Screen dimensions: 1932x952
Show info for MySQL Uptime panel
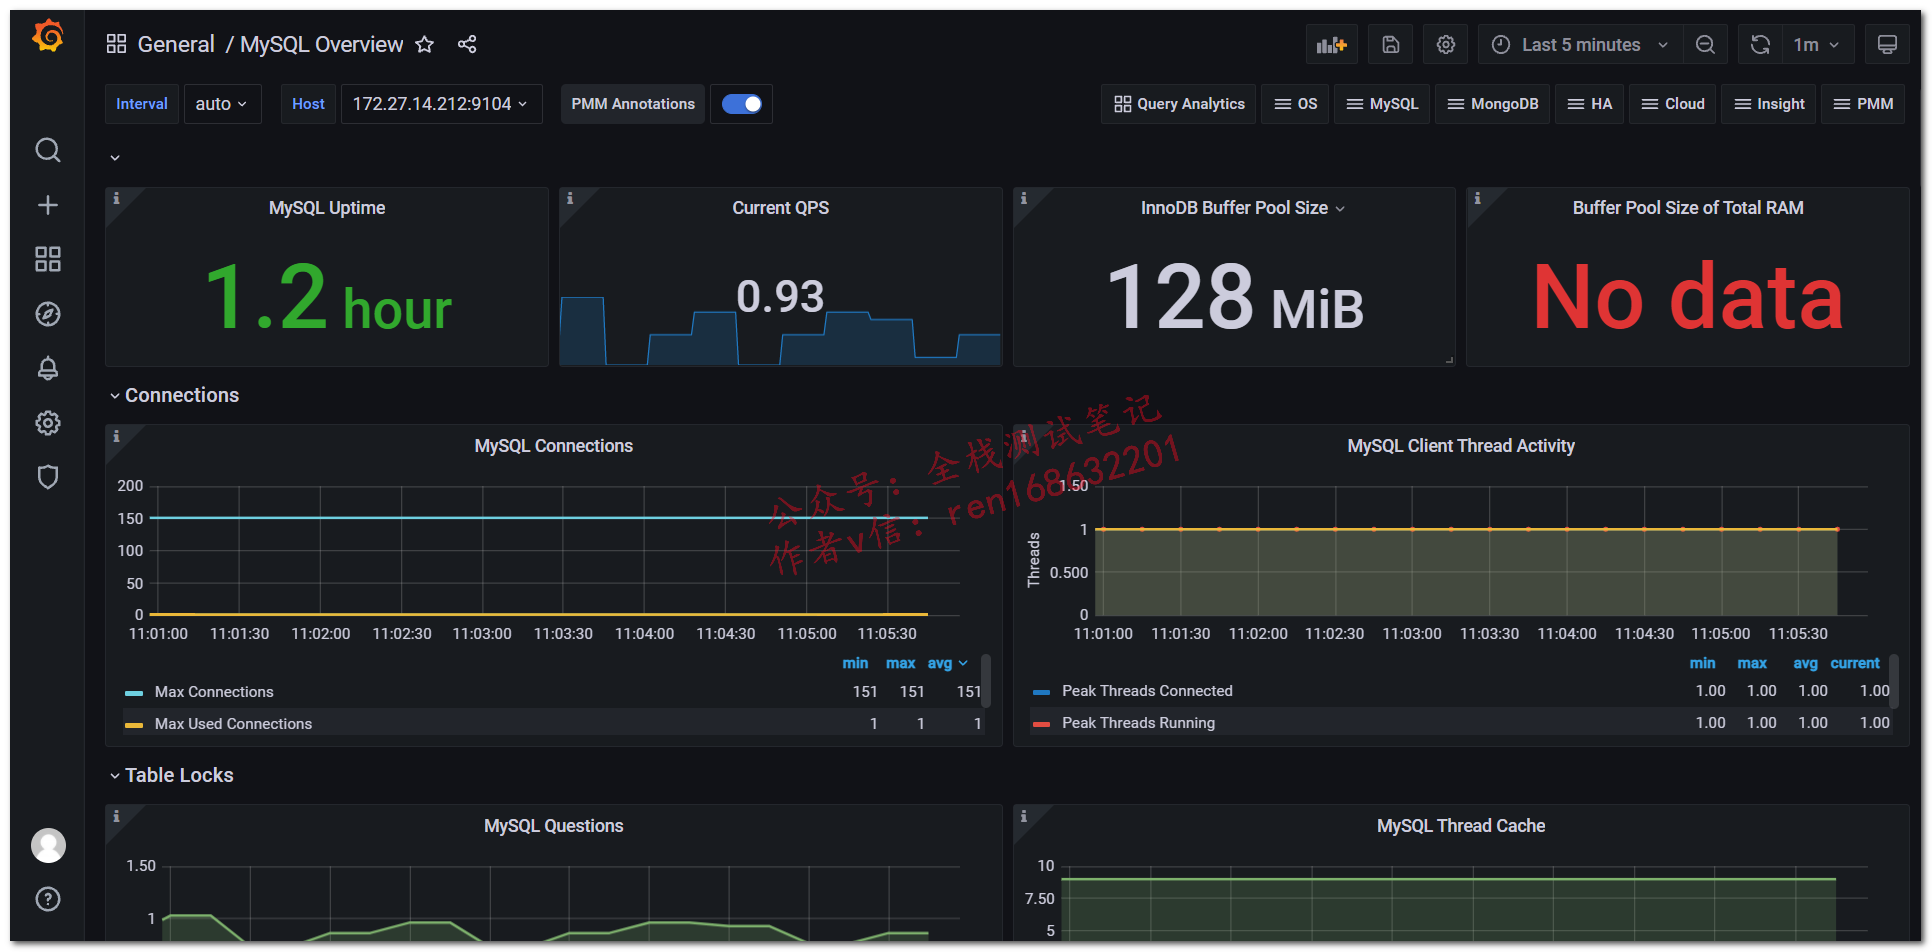116,198
